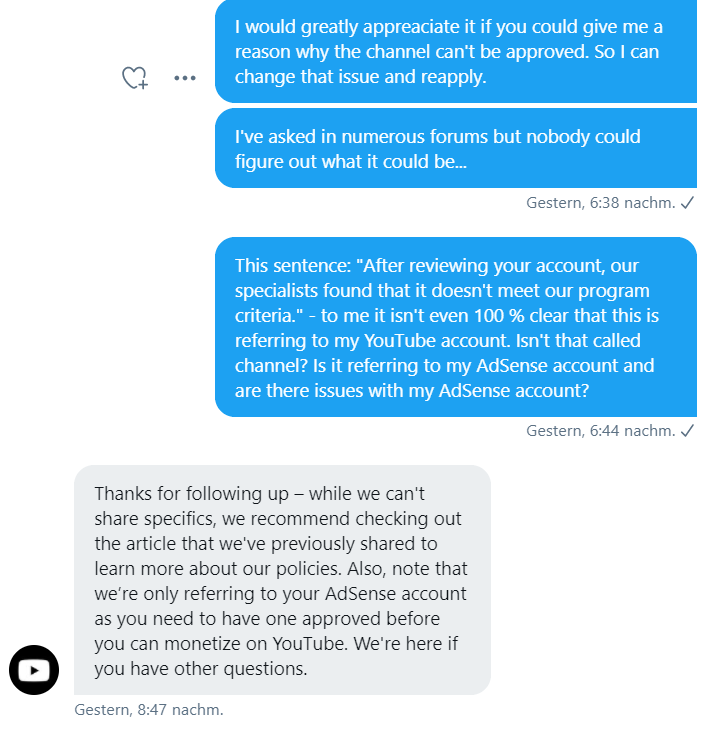Open the three-dot more options menu
Screen dimensions: 715x729
[x=185, y=78]
